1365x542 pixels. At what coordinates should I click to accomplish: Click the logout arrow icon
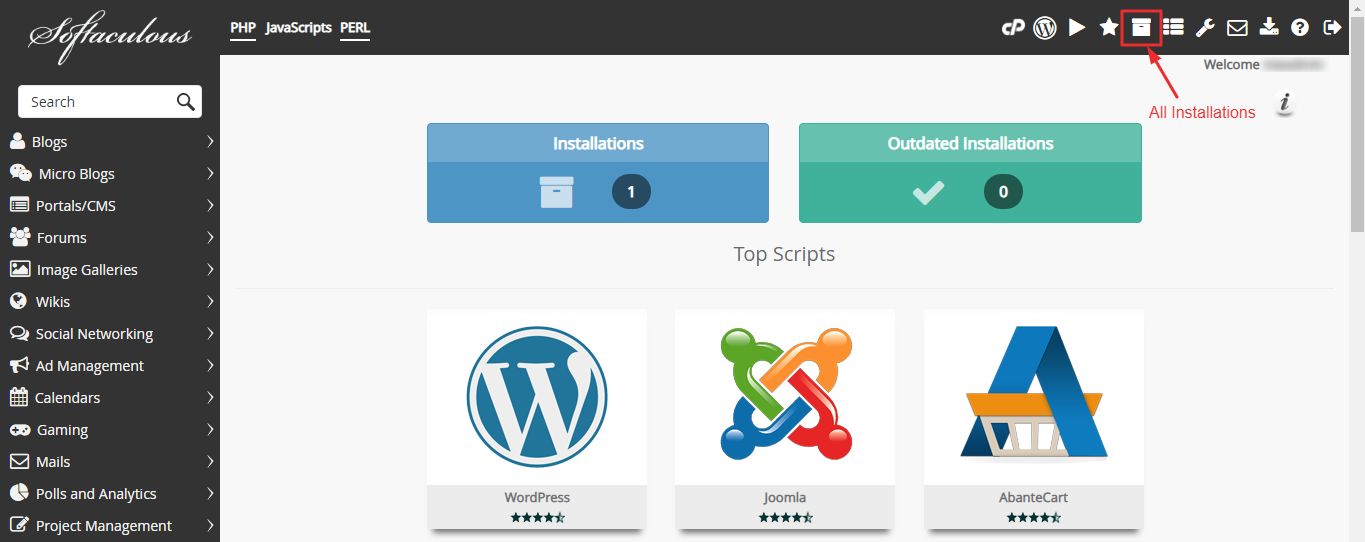1332,28
